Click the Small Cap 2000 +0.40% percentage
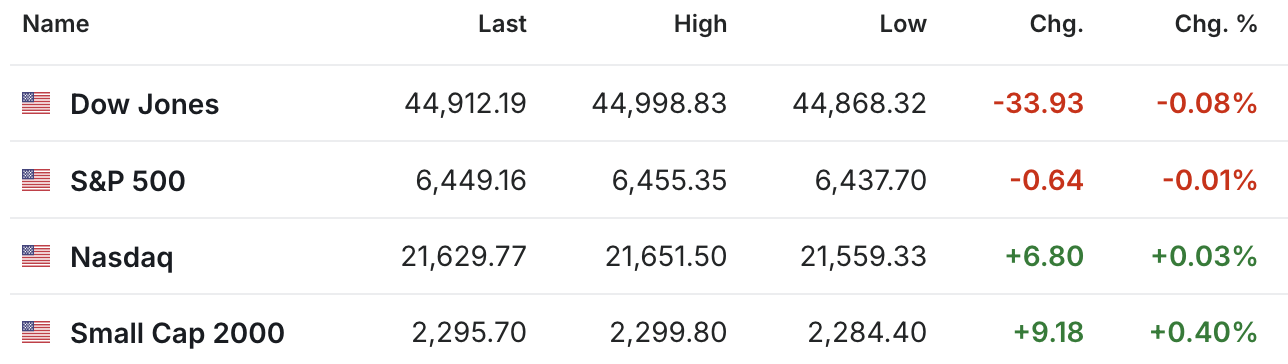Viewport: 1288px width, 364px height. 1204,332
